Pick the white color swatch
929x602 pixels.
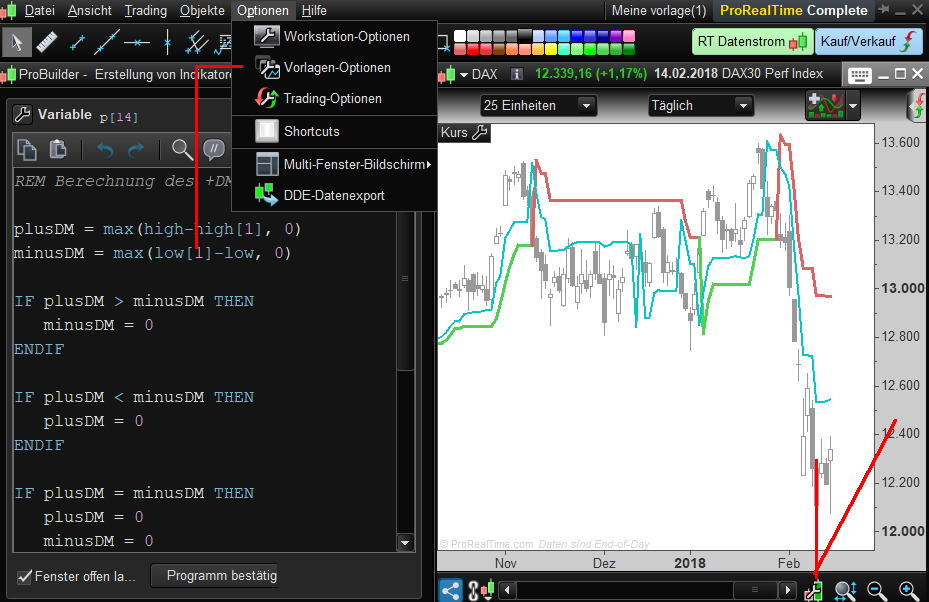(x=460, y=36)
